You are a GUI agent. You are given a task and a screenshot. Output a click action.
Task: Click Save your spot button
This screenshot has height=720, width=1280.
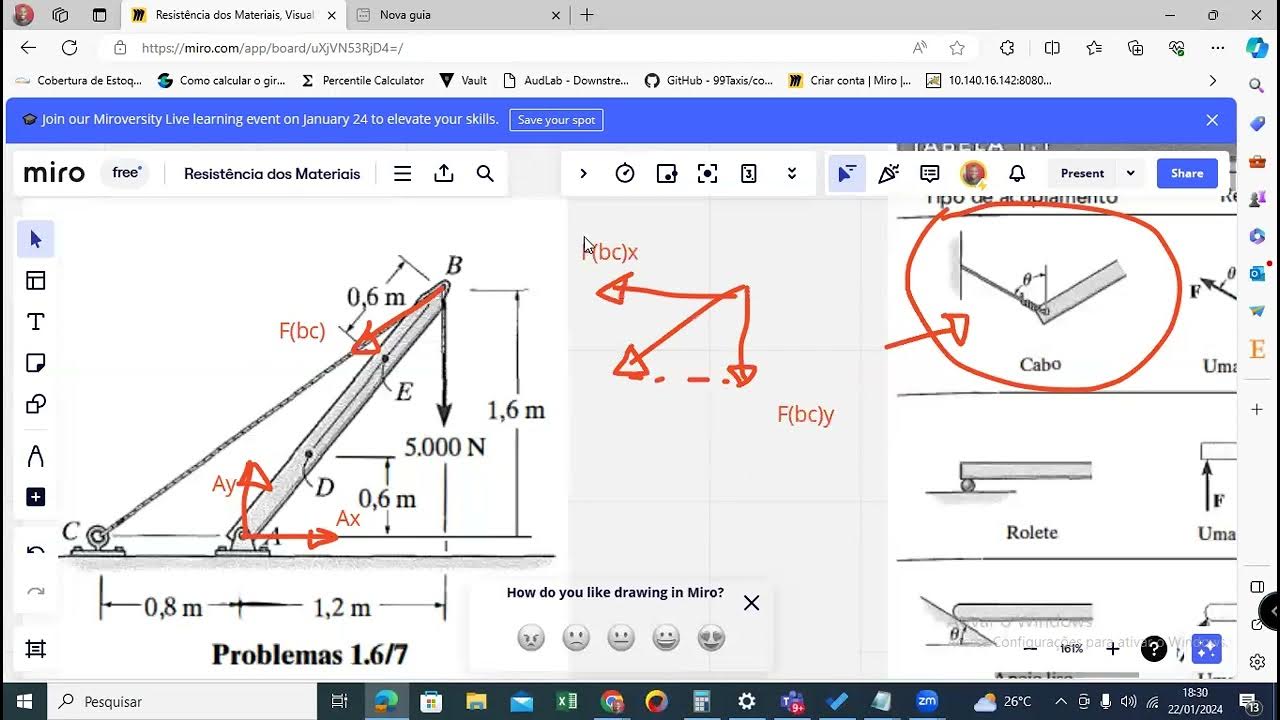556,120
